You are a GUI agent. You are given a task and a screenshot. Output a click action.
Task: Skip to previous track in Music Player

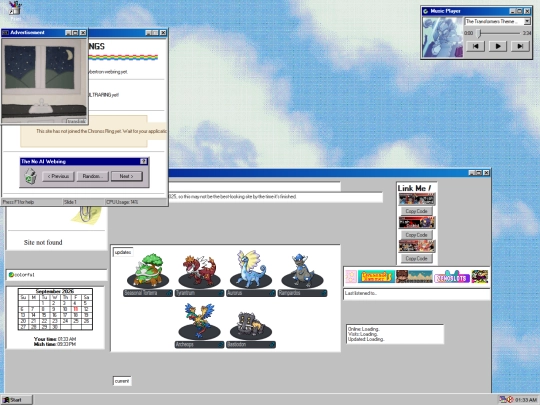click(475, 46)
